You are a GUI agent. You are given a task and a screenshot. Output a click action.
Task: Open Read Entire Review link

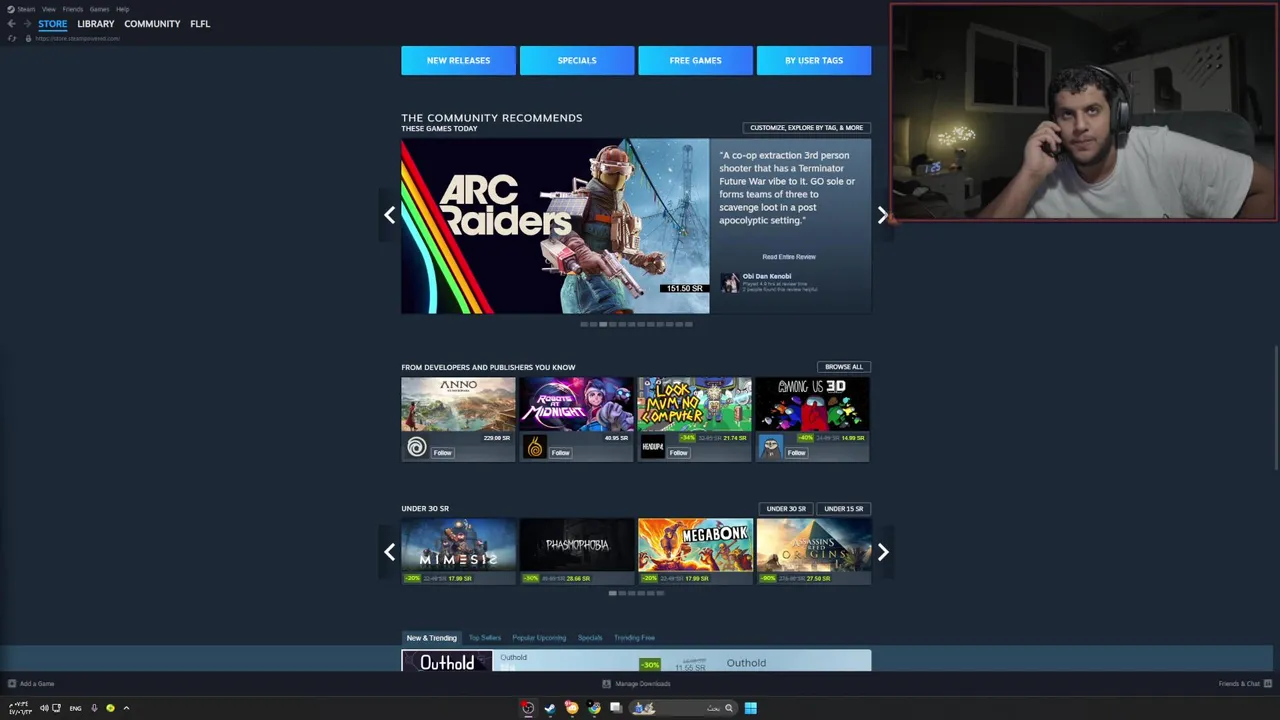pyautogui.click(x=789, y=257)
